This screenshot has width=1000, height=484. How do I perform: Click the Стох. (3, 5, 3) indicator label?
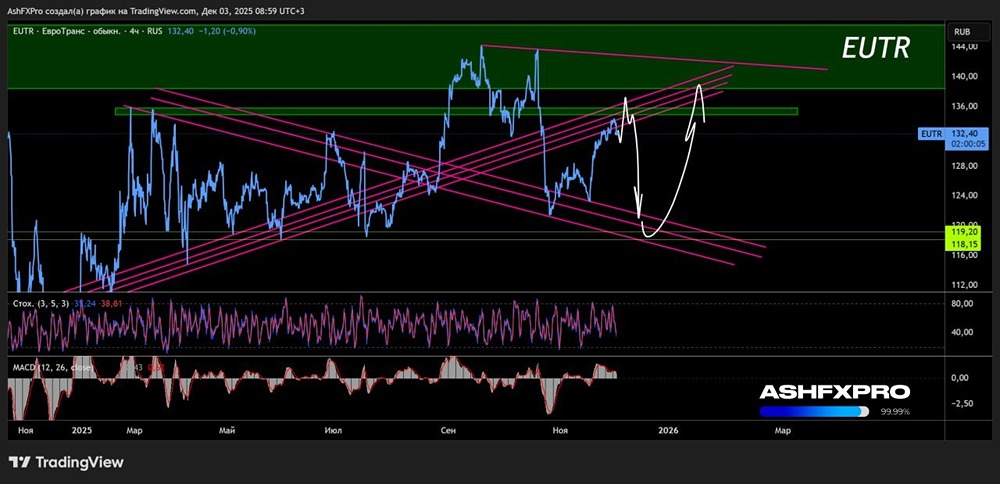[41, 304]
